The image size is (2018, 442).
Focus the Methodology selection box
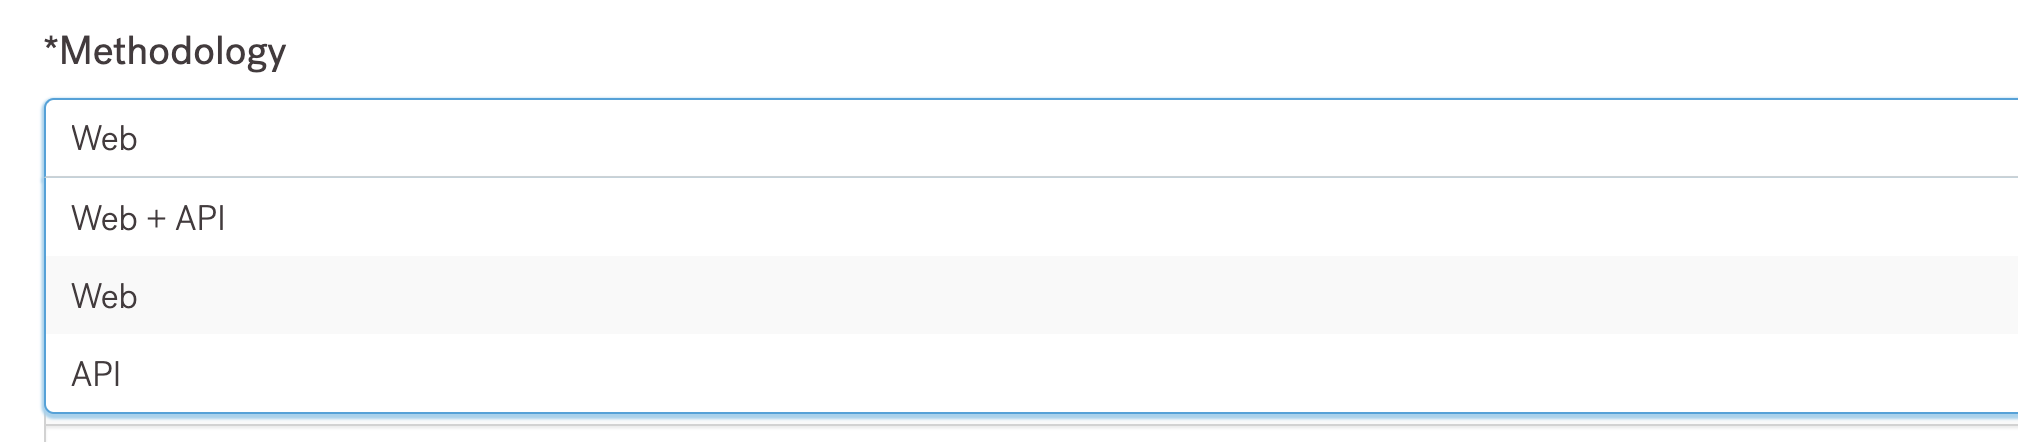[1032, 138]
